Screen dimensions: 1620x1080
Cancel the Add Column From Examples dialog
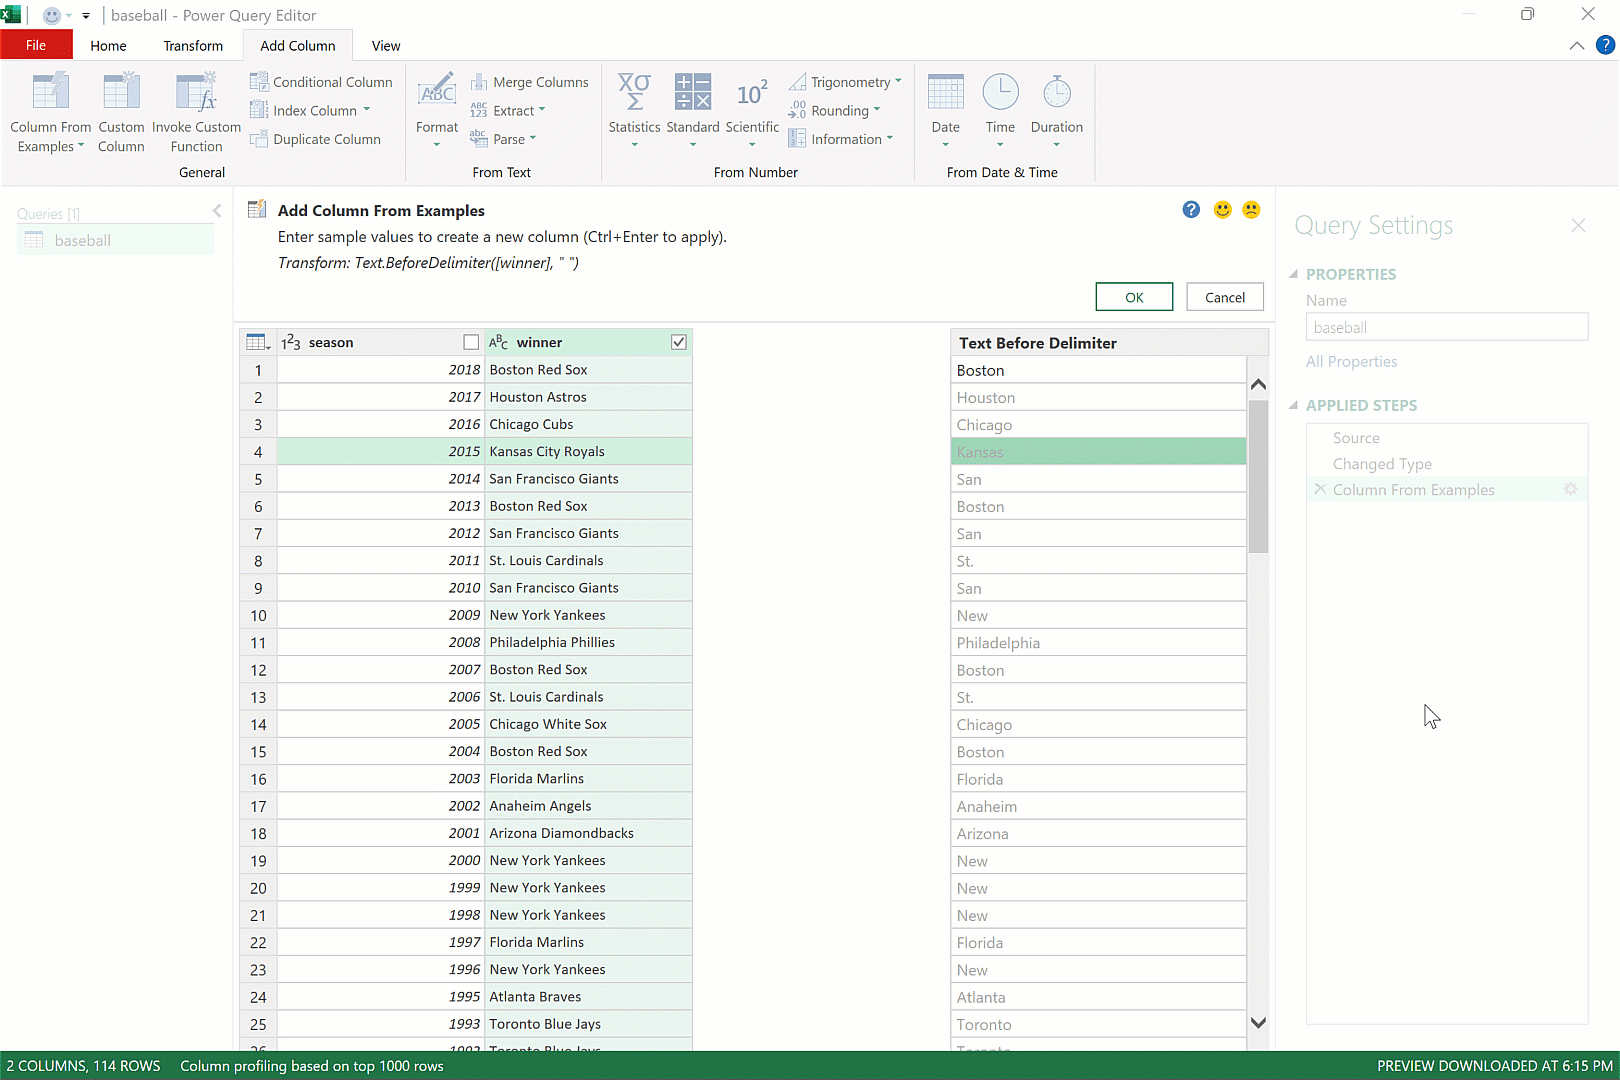point(1224,297)
